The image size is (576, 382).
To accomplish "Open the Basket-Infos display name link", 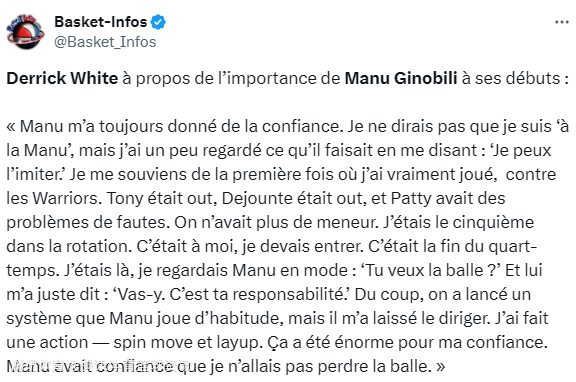I will coord(101,22).
